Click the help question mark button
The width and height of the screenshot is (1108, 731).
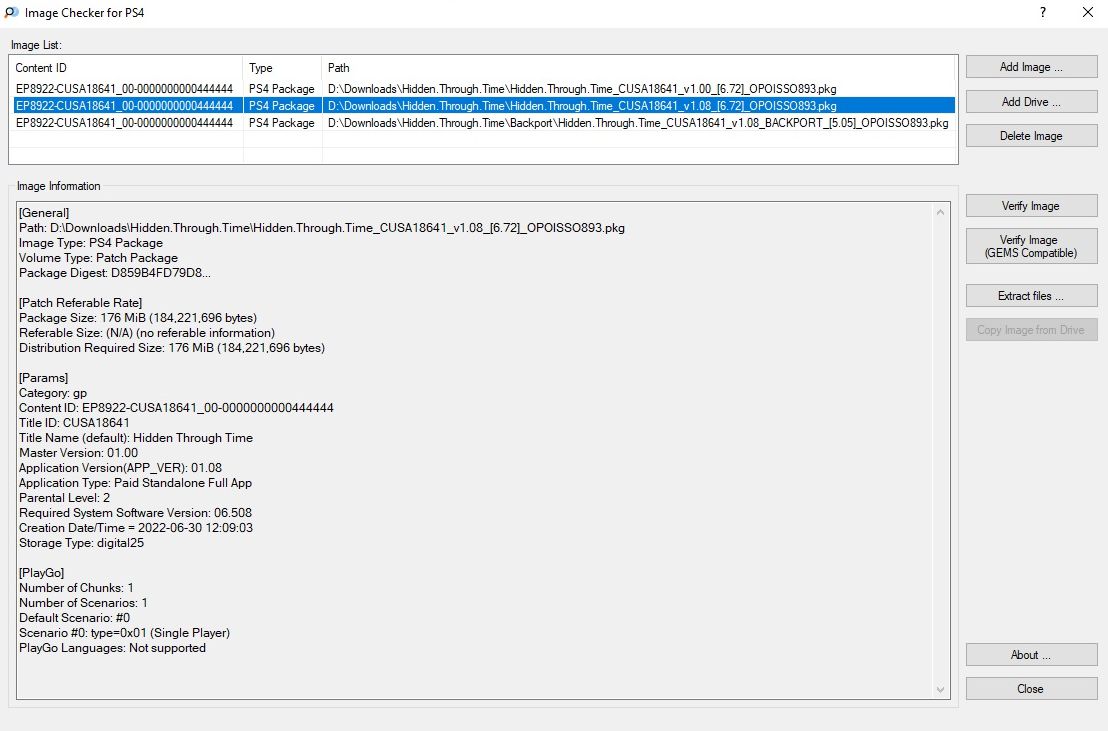(1043, 12)
